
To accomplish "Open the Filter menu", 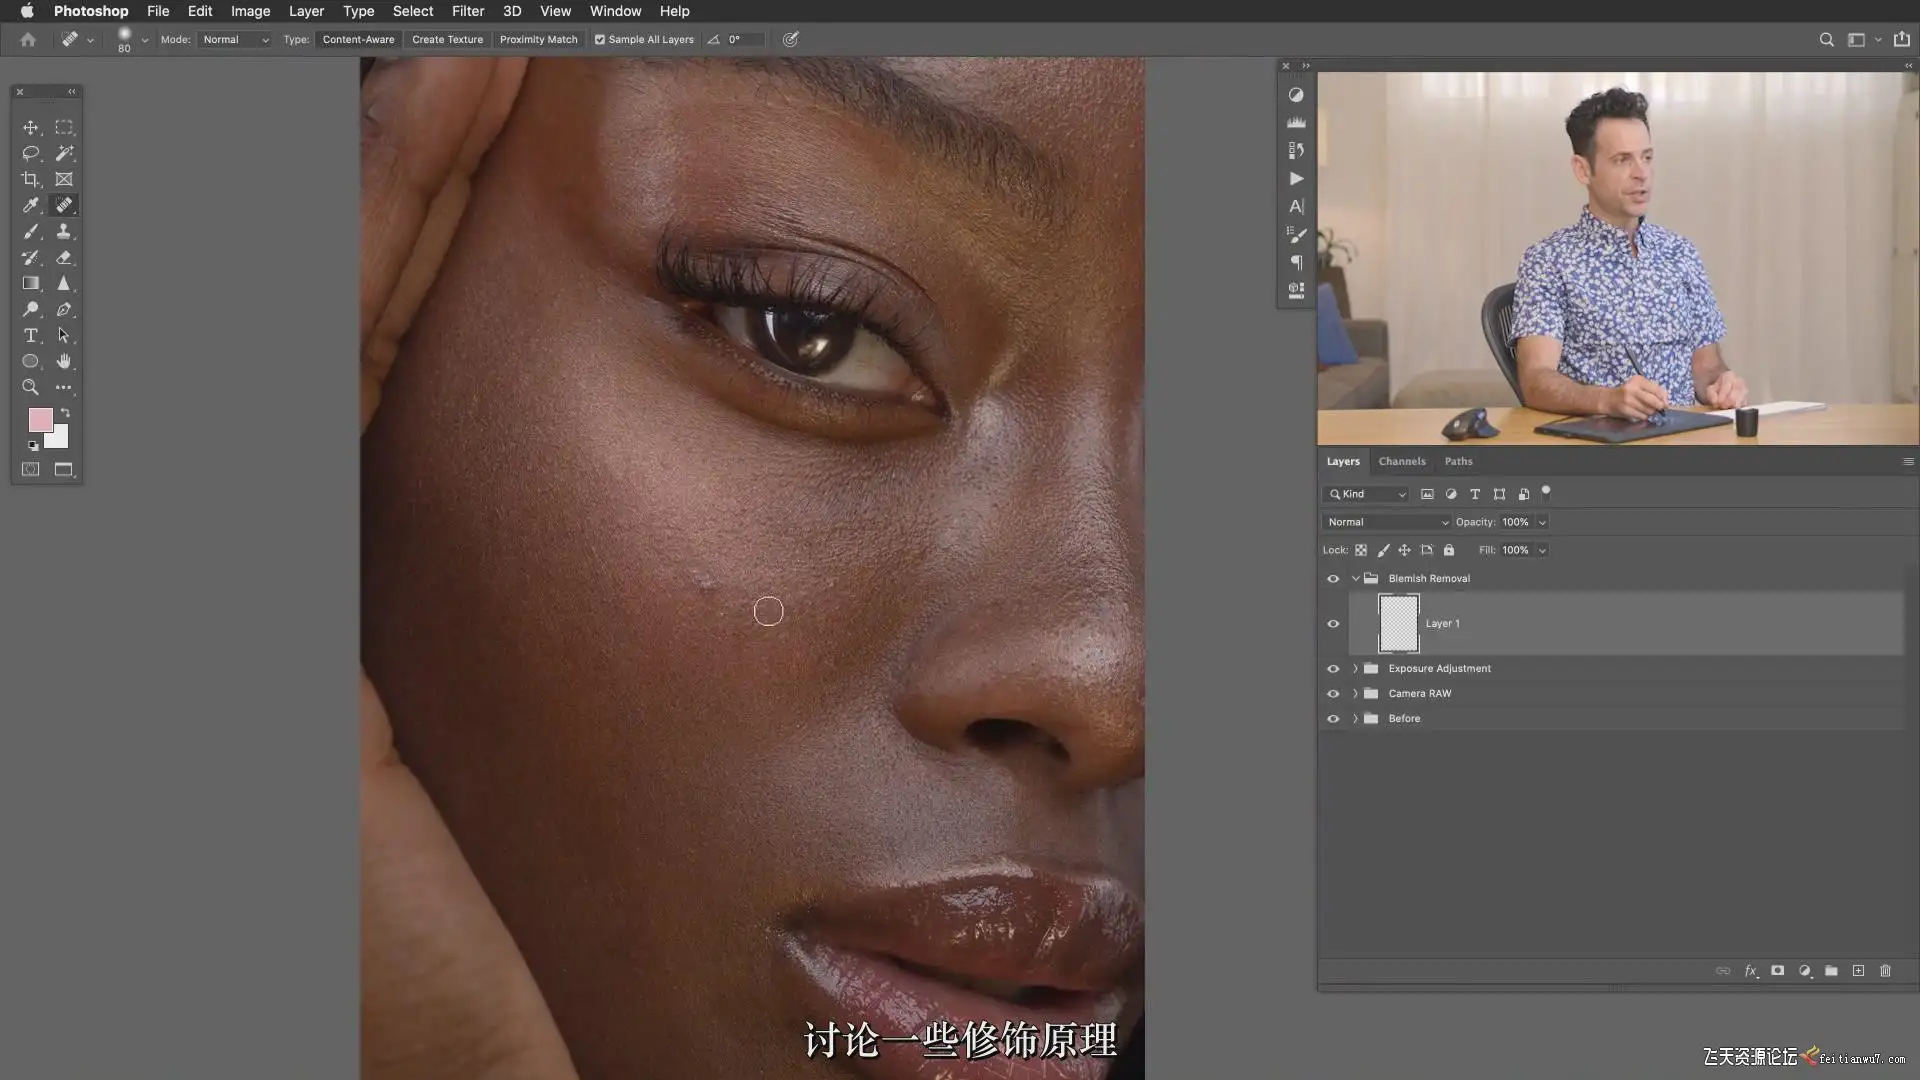I will point(467,11).
